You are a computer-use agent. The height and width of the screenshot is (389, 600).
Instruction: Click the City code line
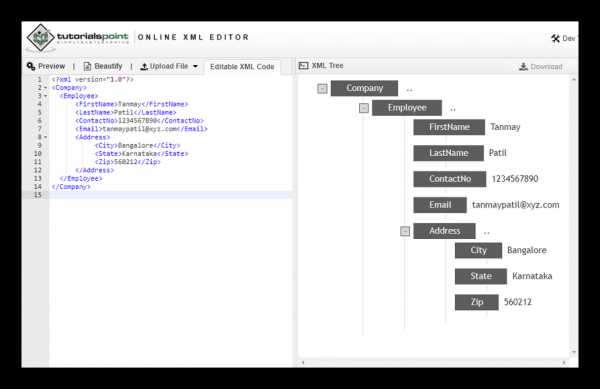[137, 145]
